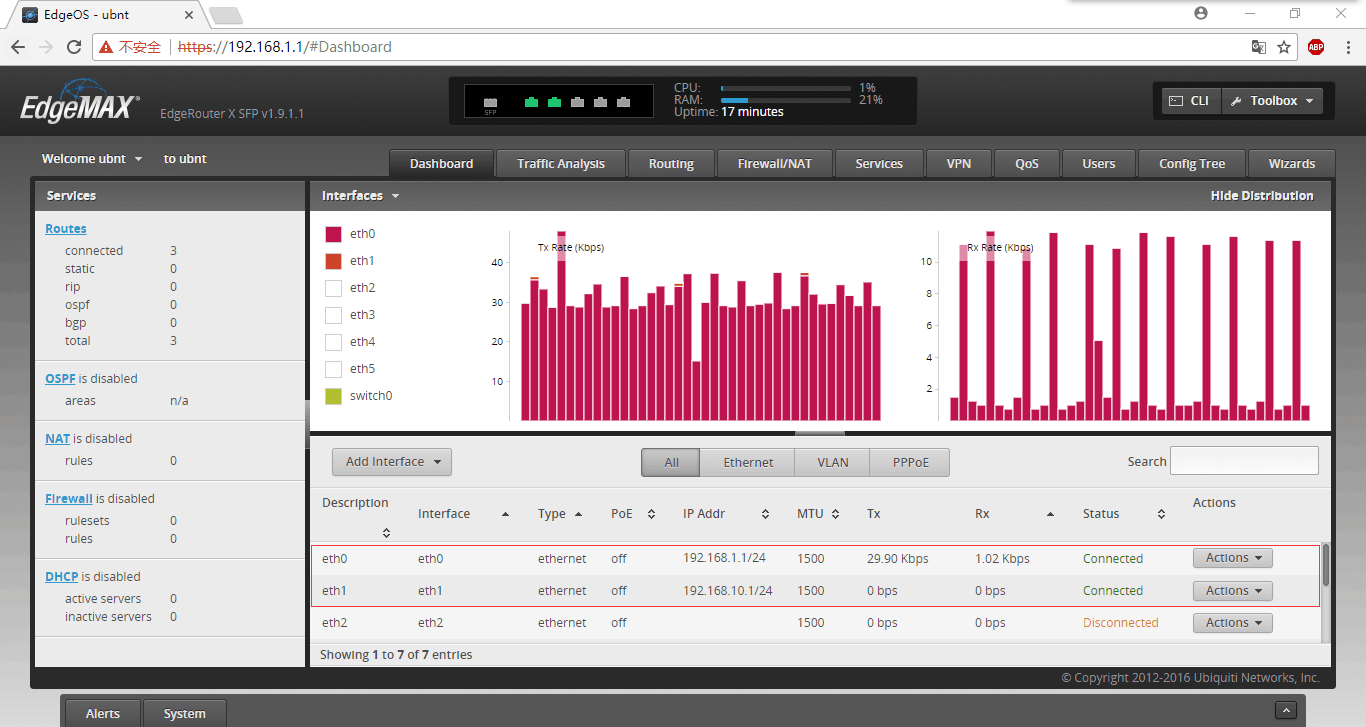1366x727 pixels.
Task: Sort table by Rx column arrow
Action: click(x=1050, y=514)
